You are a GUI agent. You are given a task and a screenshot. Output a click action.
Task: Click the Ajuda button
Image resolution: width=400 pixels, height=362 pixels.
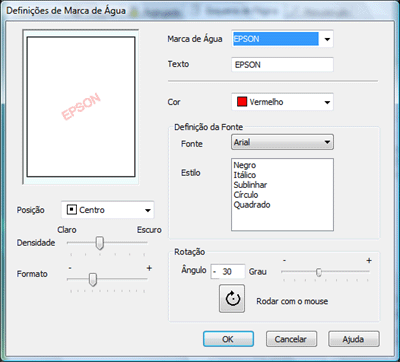(x=354, y=339)
